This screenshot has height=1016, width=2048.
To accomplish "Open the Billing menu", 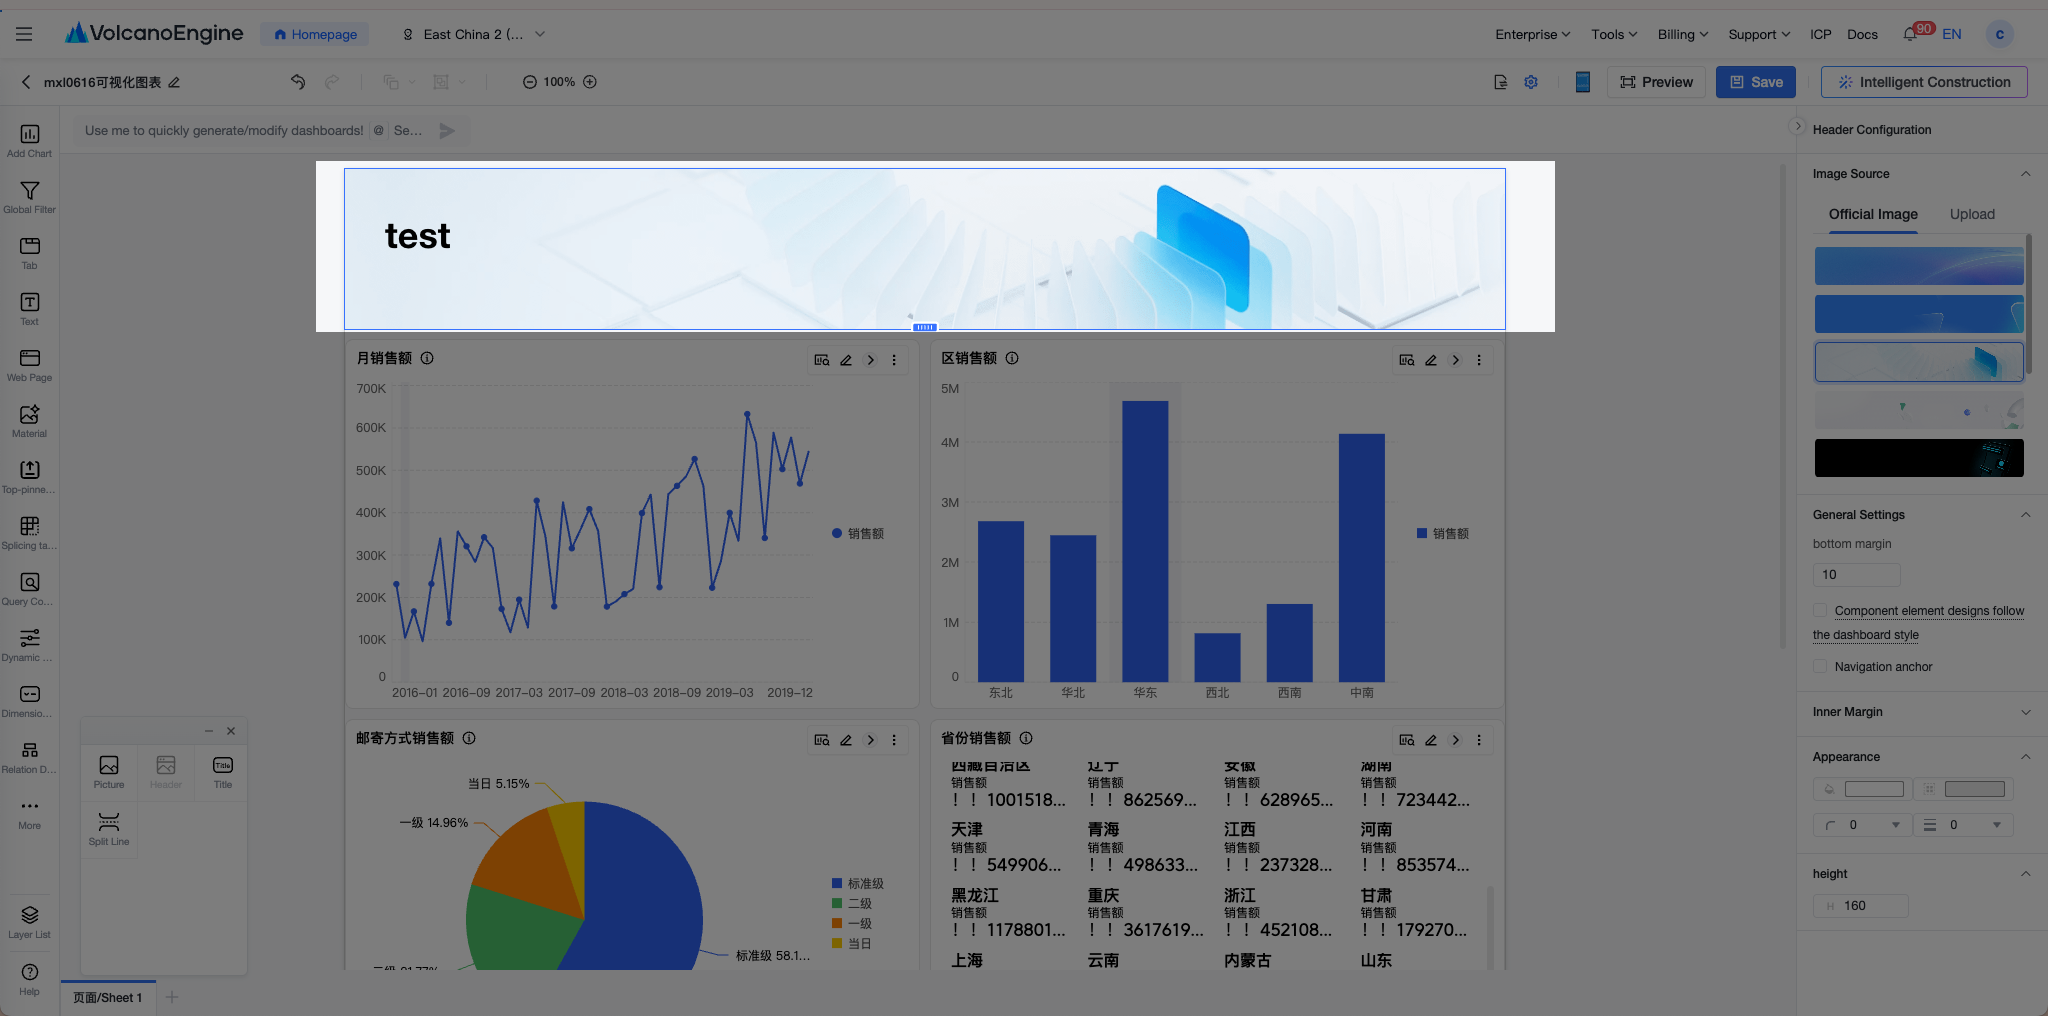I will pyautogui.click(x=1683, y=34).
